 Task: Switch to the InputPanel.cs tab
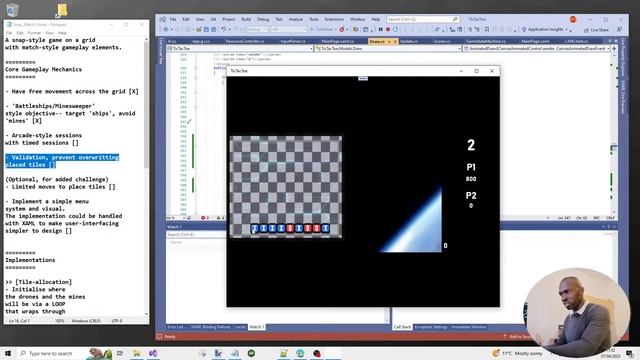point(293,41)
